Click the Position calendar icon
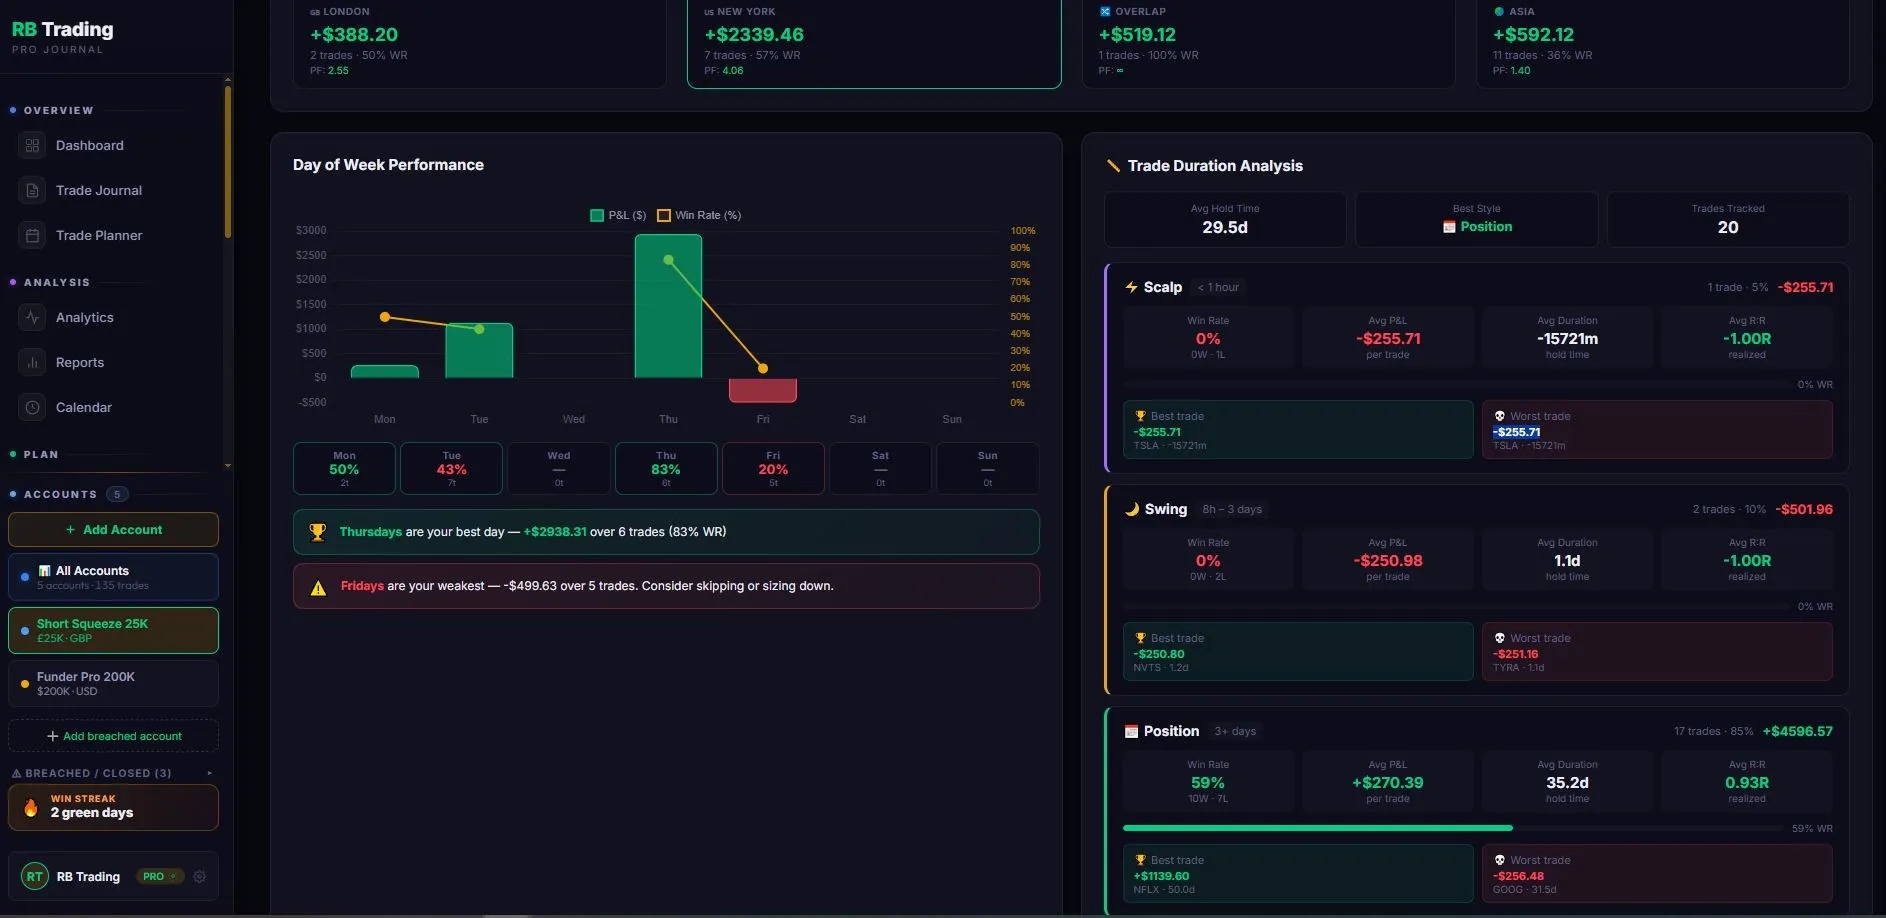Image resolution: width=1886 pixels, height=918 pixels. [1132, 731]
